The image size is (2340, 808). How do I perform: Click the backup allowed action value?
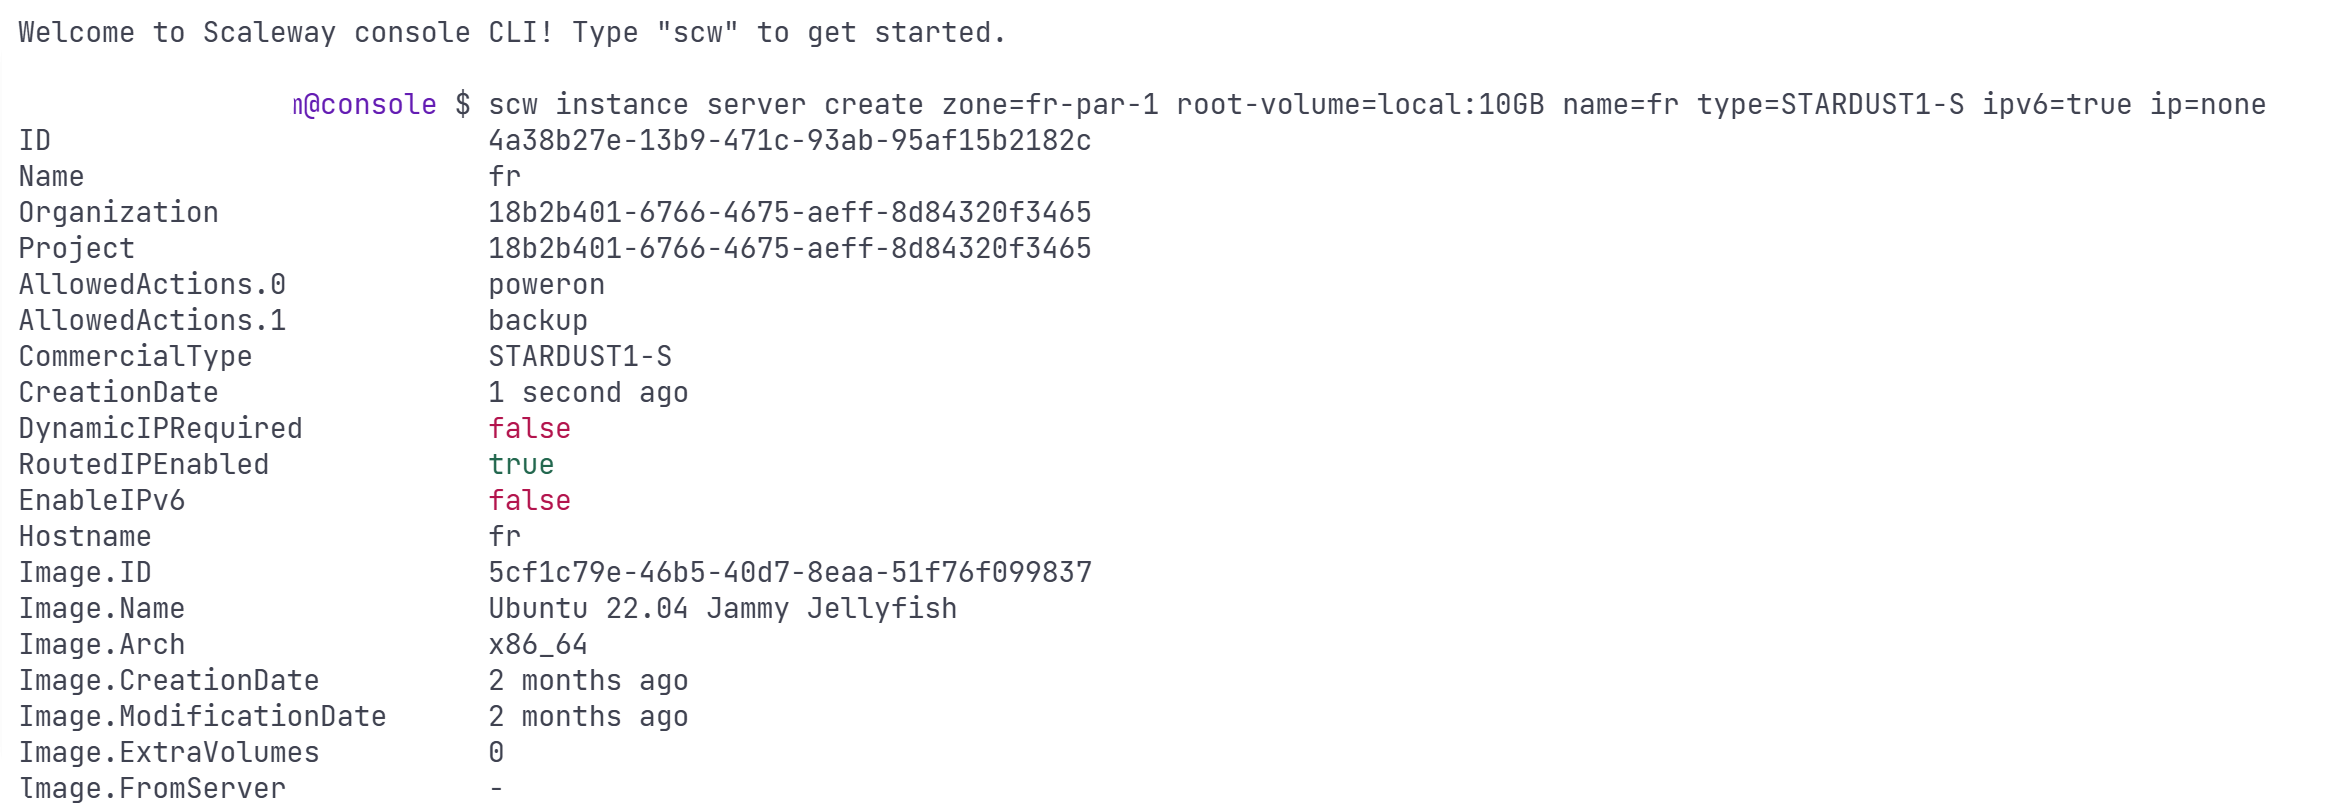click(x=538, y=321)
